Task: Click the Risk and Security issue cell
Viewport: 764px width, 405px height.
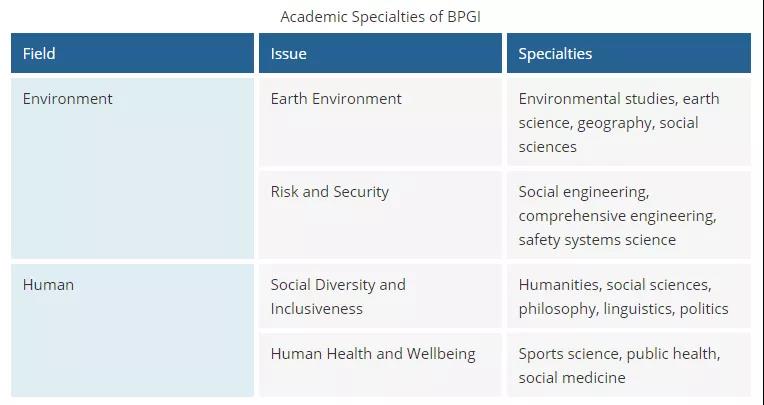Action: (329, 192)
